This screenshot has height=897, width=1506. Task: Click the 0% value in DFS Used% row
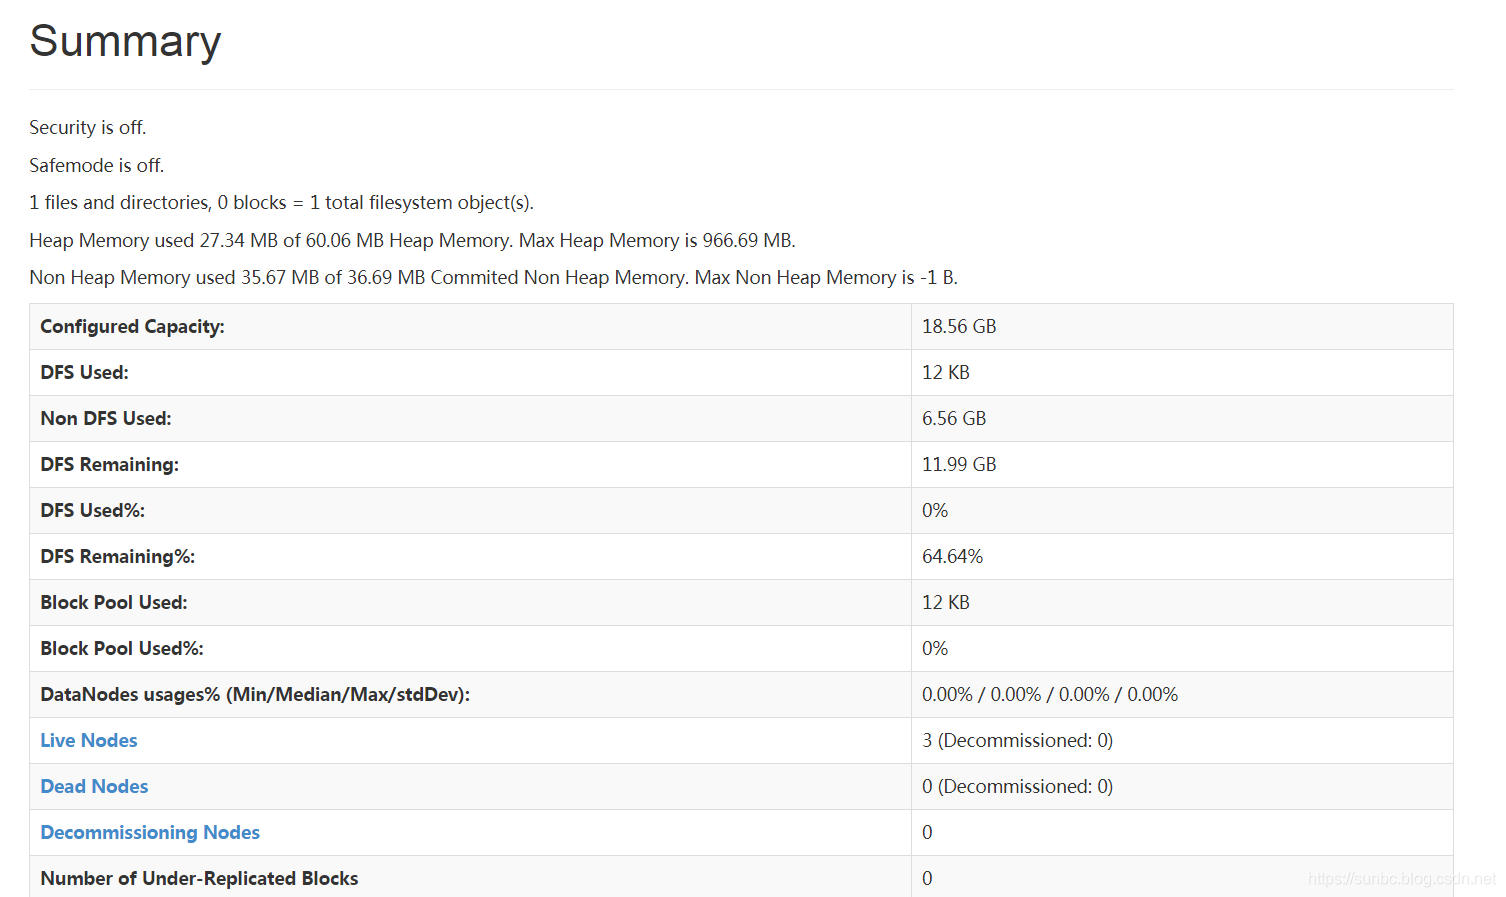point(935,510)
